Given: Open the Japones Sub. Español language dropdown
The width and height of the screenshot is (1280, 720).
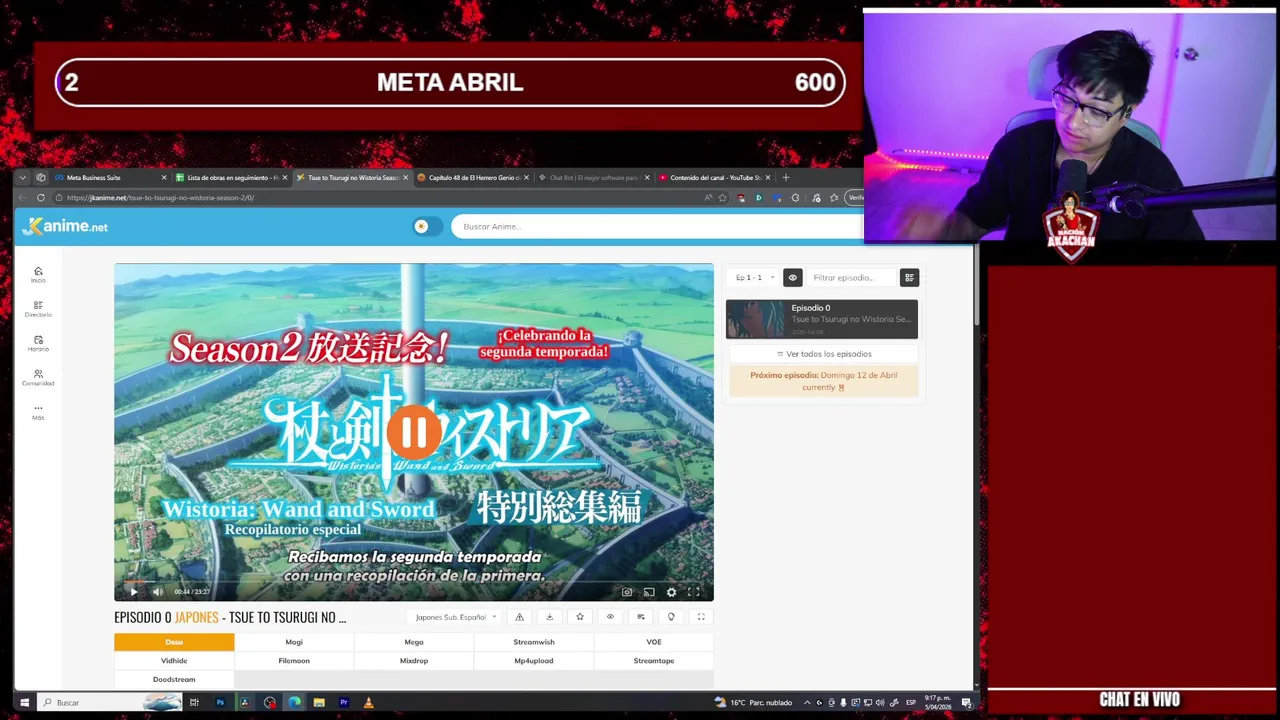Looking at the screenshot, I should (x=455, y=617).
